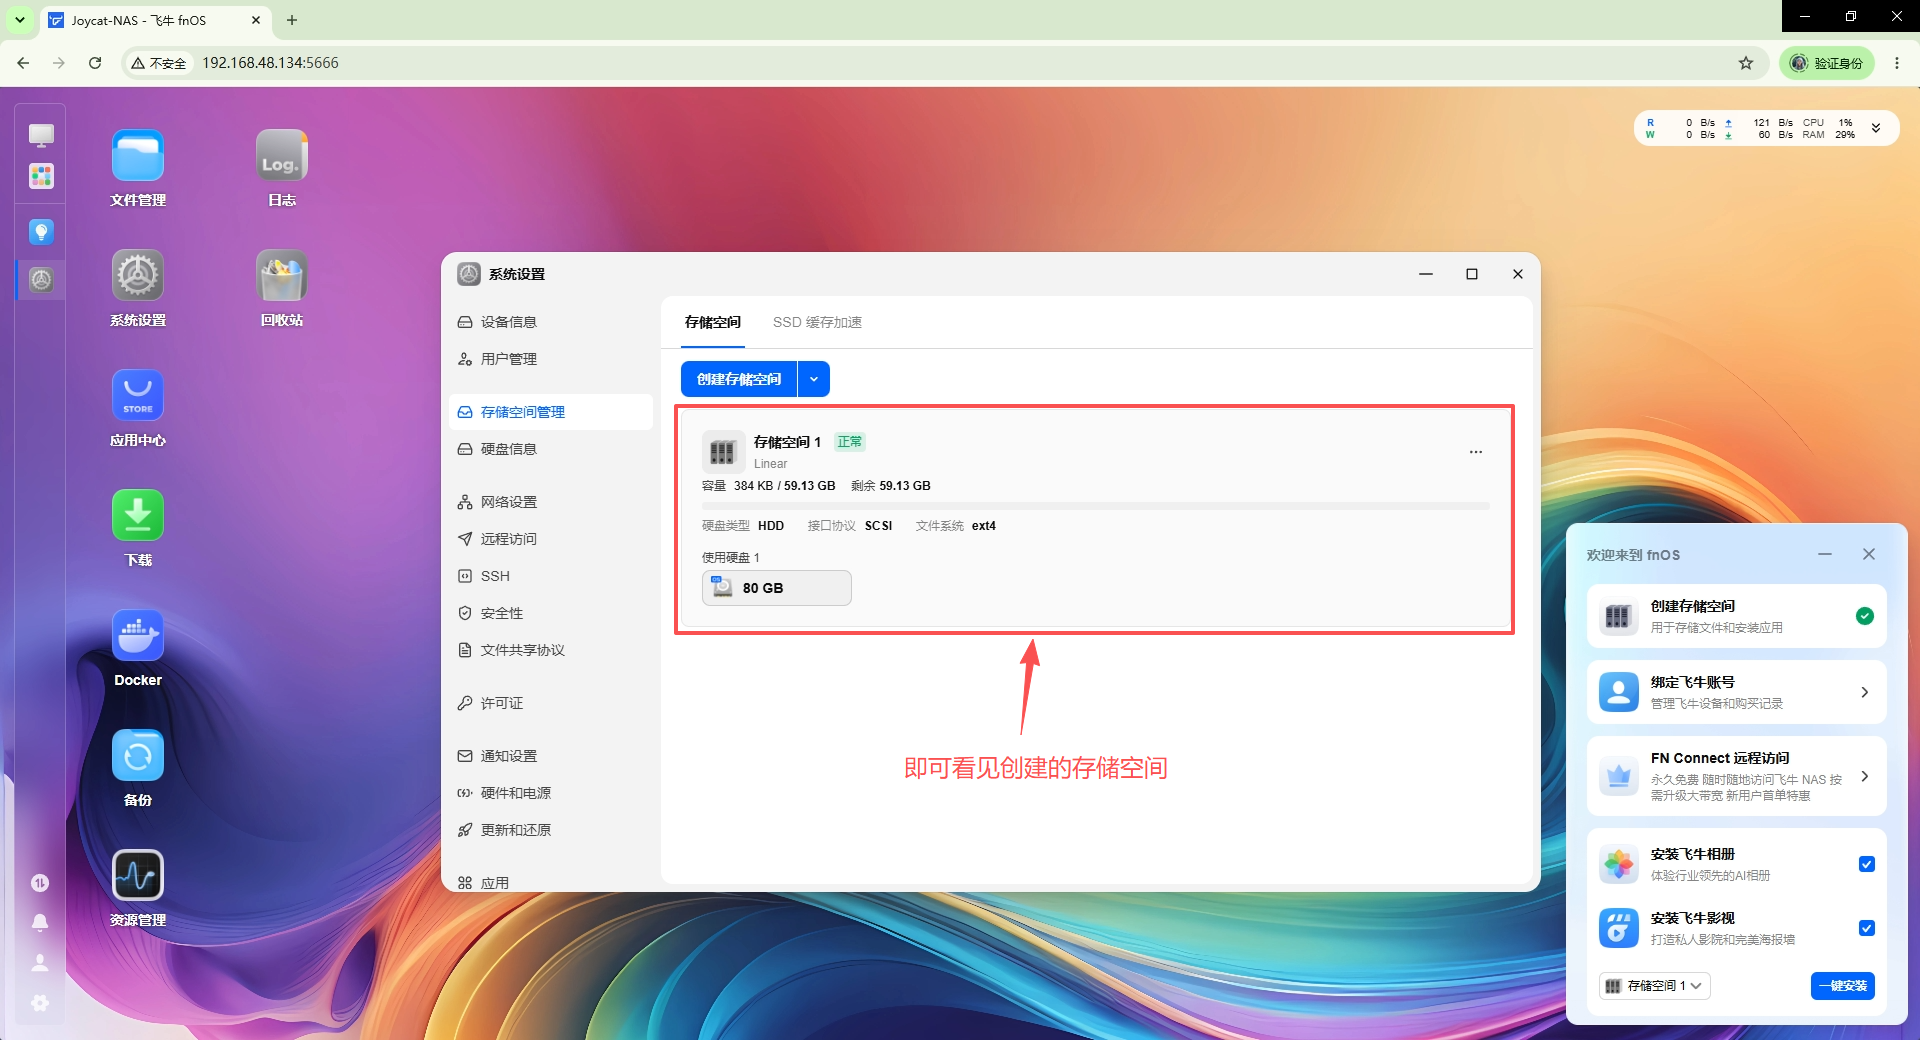Expand the system status monitor widget
Viewport: 1920px width, 1040px height.
(x=1876, y=128)
